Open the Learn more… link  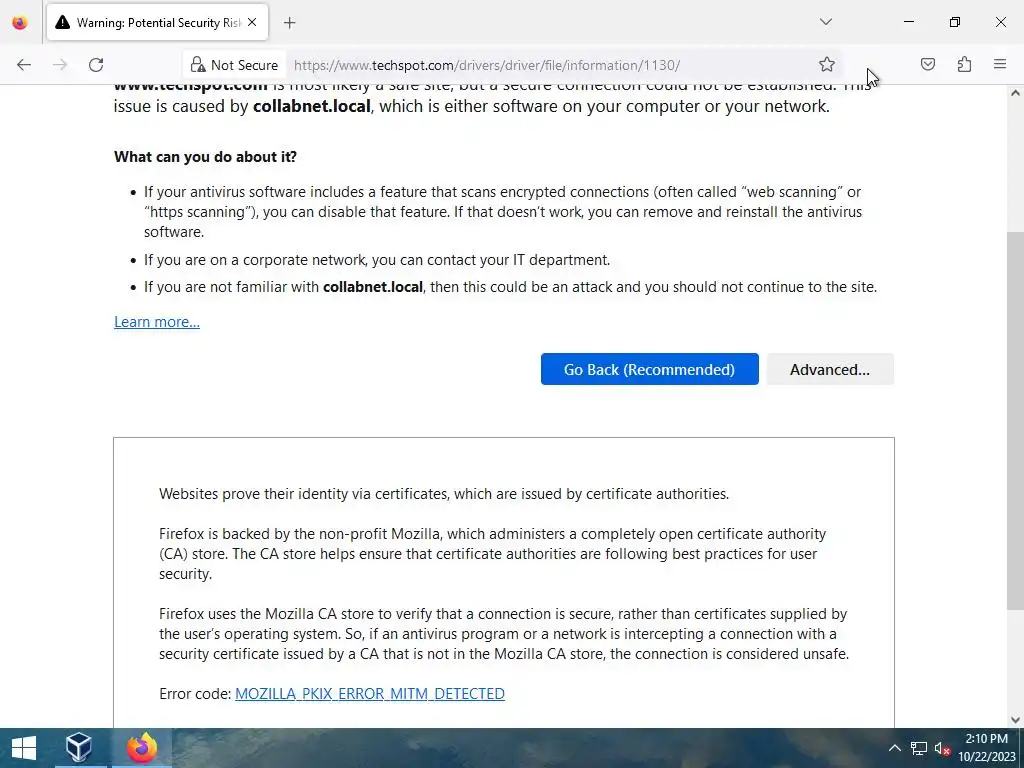coord(157,322)
